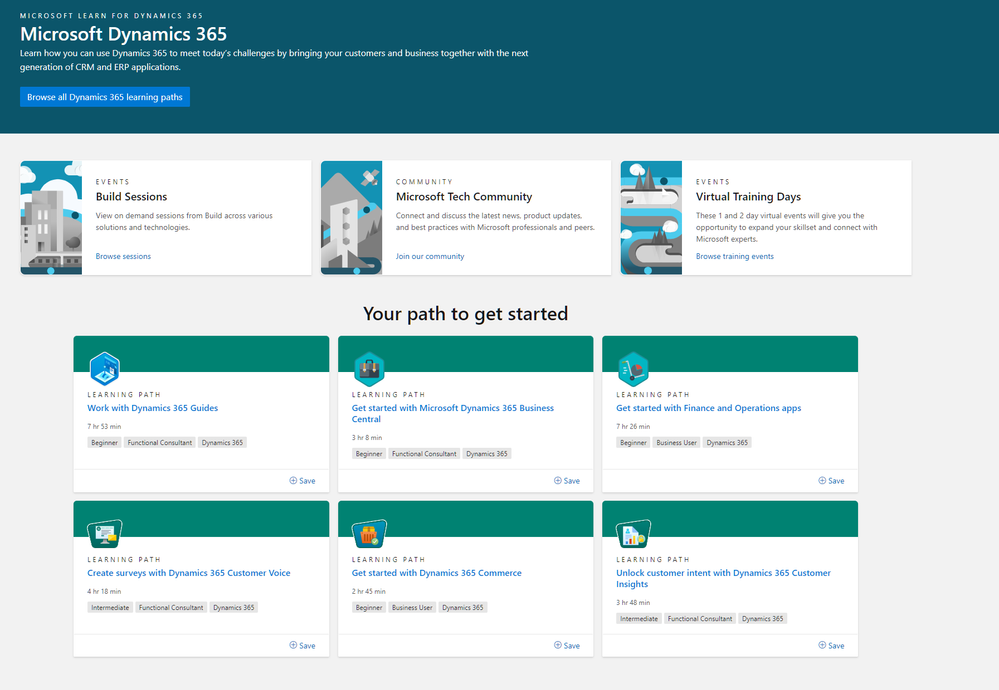The width and height of the screenshot is (999, 690).
Task: Click the Your path to get started heading
Action: coord(465,313)
